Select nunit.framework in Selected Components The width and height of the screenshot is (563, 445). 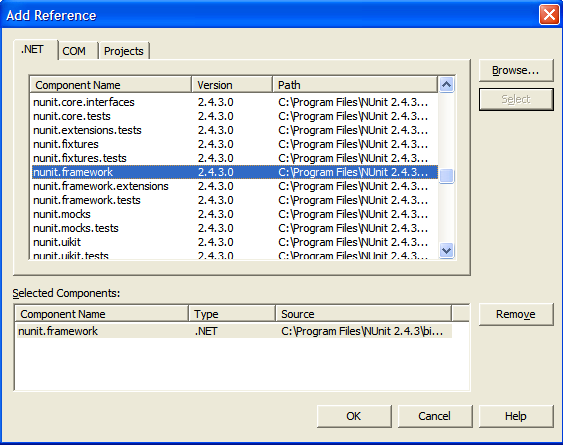(x=234, y=331)
